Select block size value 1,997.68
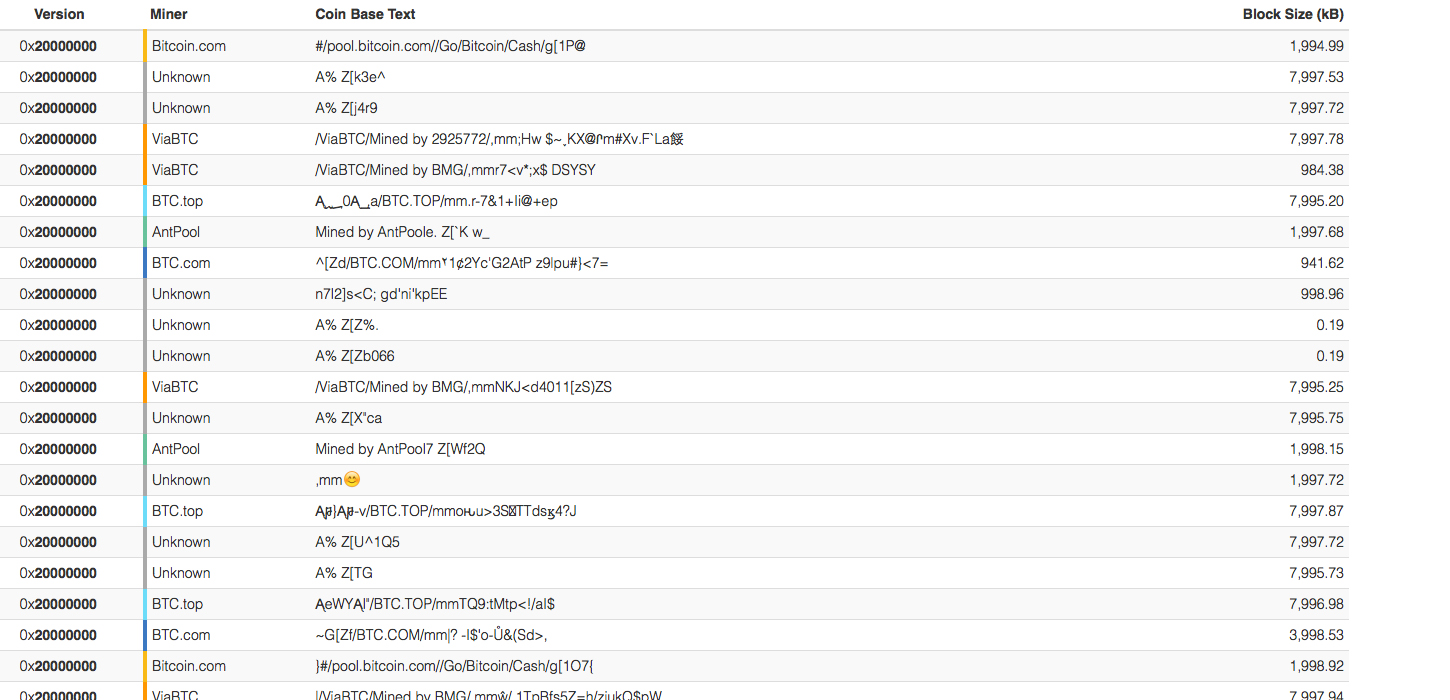Image resolution: width=1450 pixels, height=700 pixels. 1316,232
